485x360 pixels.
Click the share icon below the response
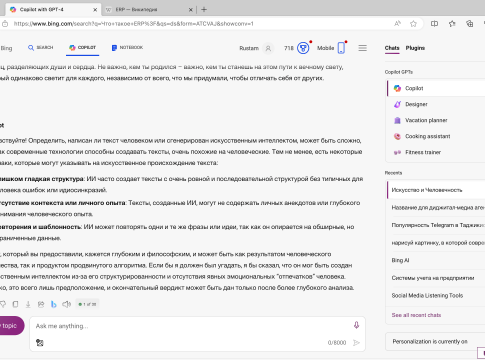coord(41,304)
